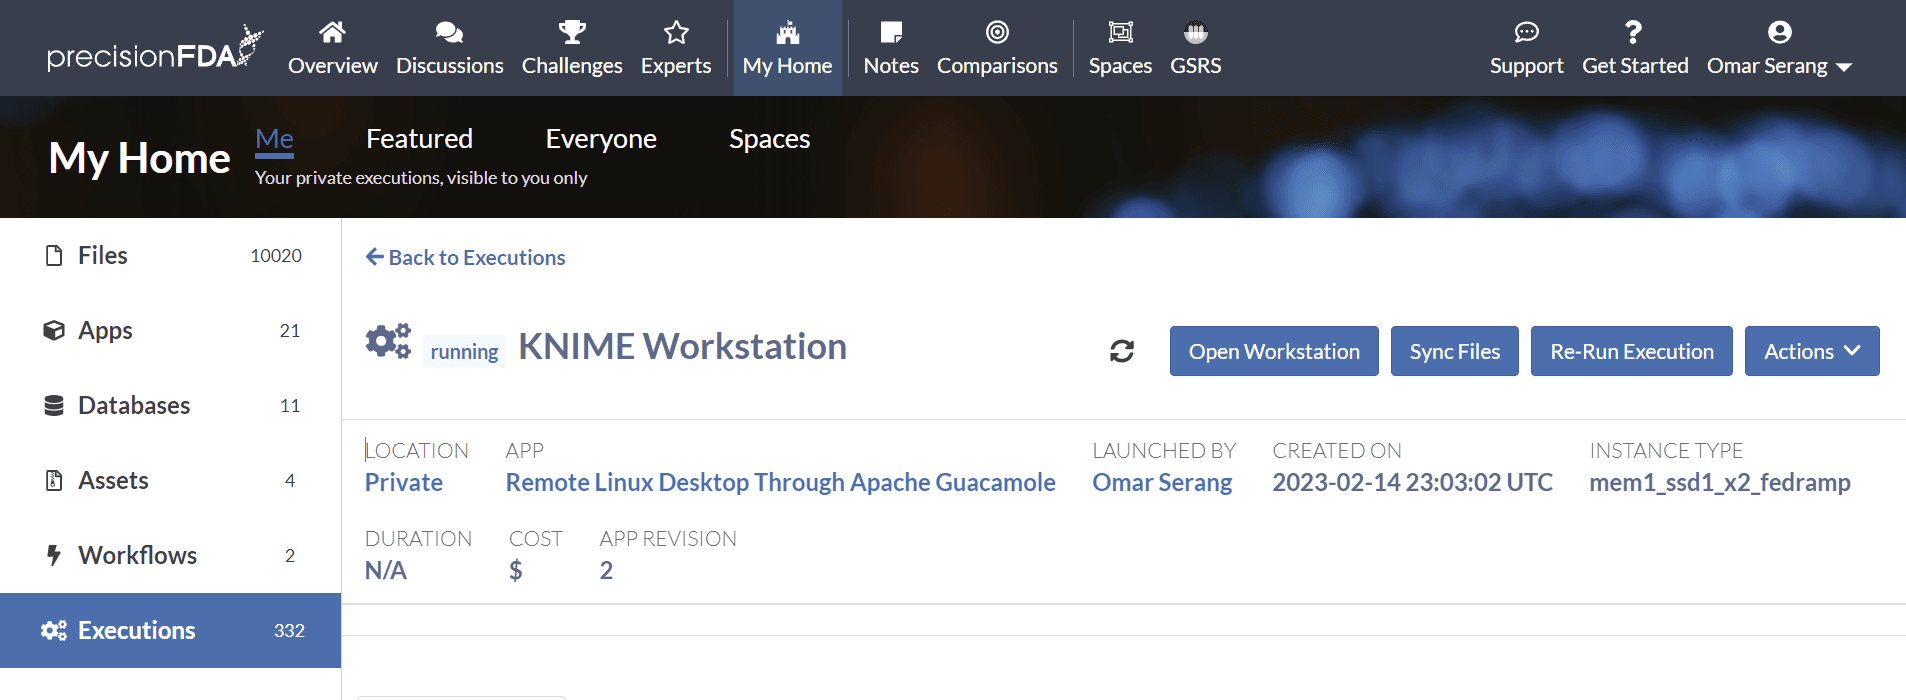Select Databases in the sidebar
The image size is (1906, 700).
[x=134, y=405]
